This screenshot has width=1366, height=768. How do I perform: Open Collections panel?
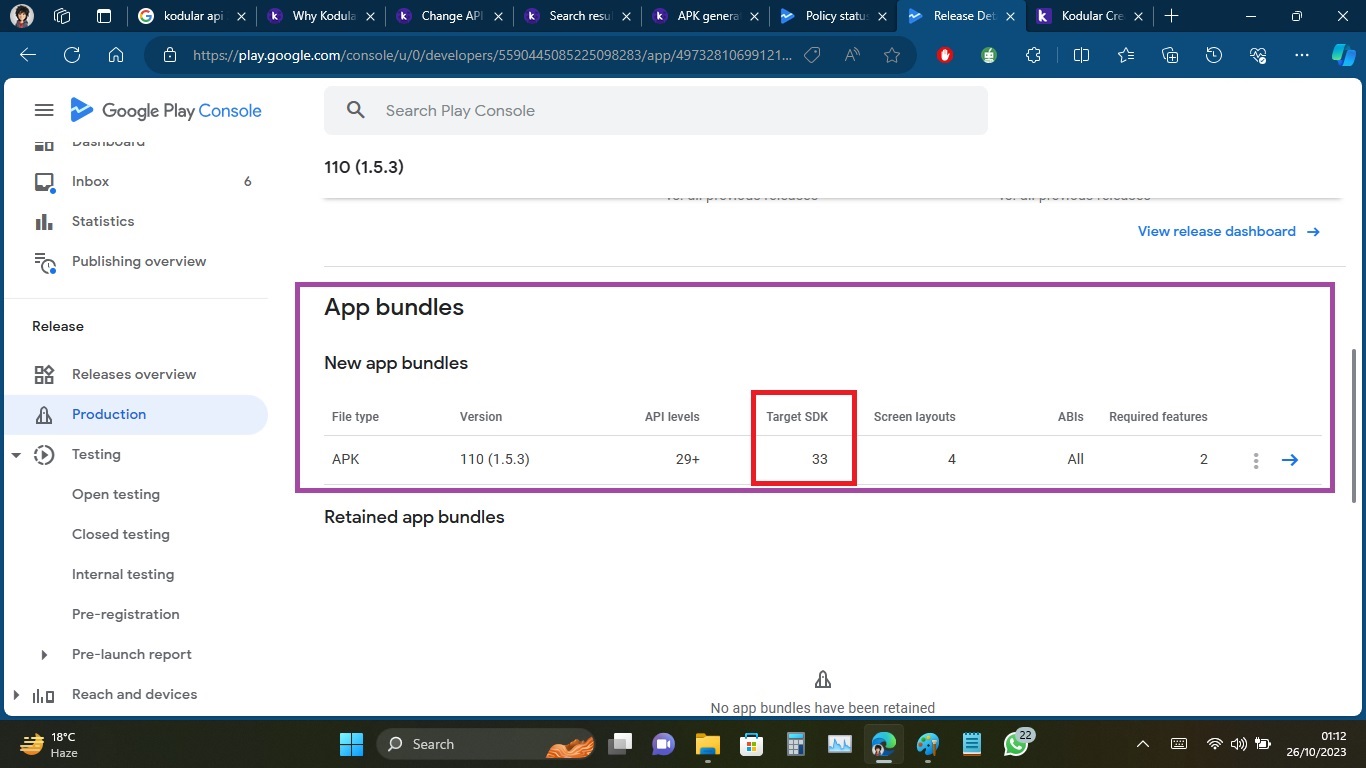(x=1170, y=56)
